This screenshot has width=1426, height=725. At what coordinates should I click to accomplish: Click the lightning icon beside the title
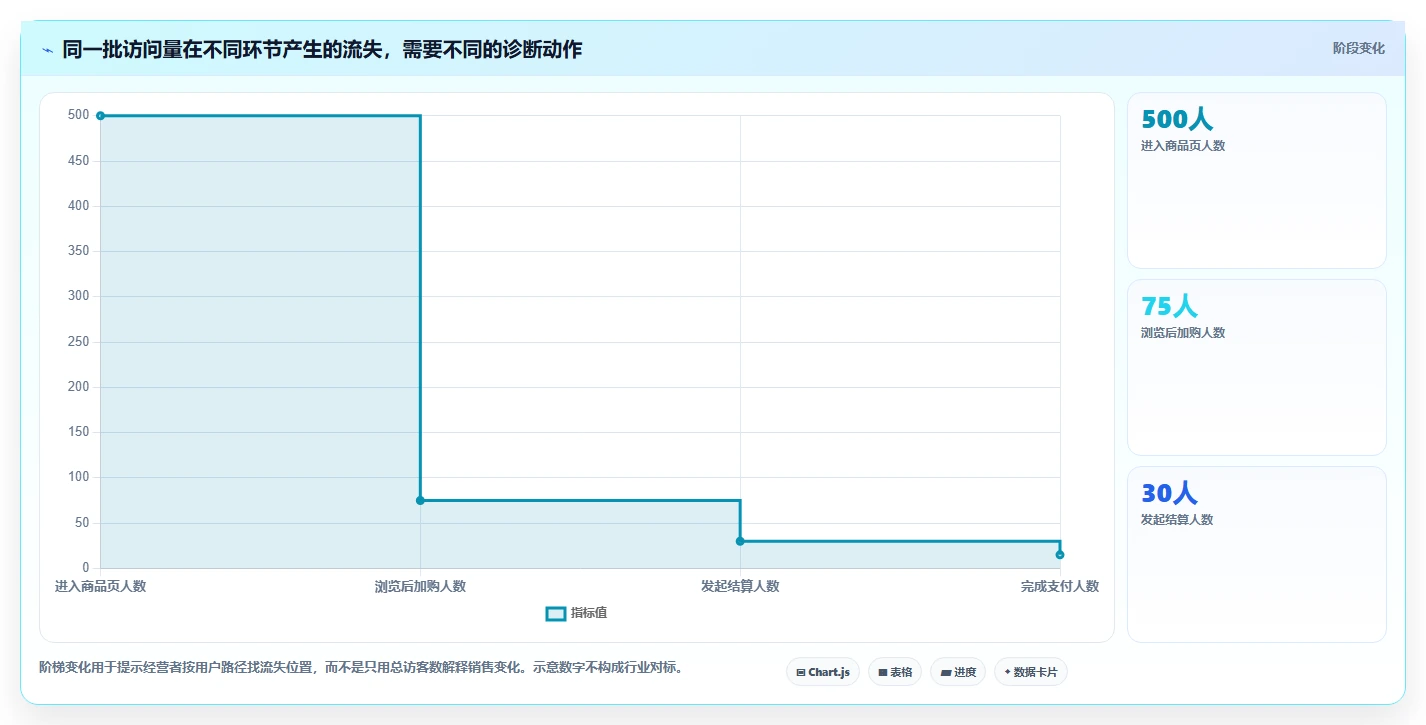pos(48,50)
